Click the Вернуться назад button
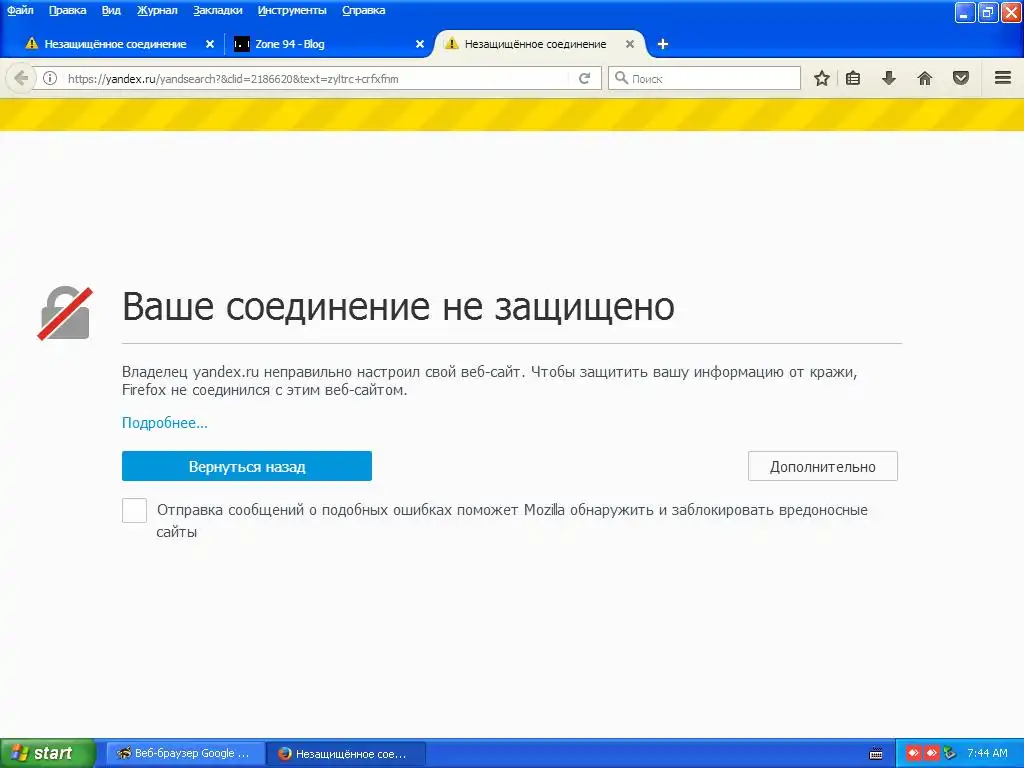The image size is (1024, 768). coord(247,466)
